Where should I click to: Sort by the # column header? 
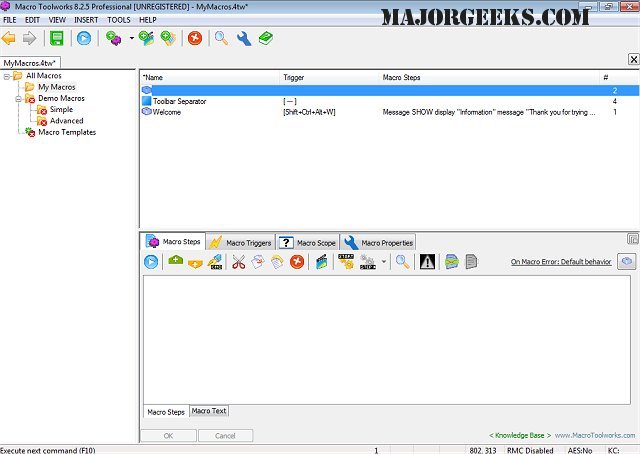(619, 78)
